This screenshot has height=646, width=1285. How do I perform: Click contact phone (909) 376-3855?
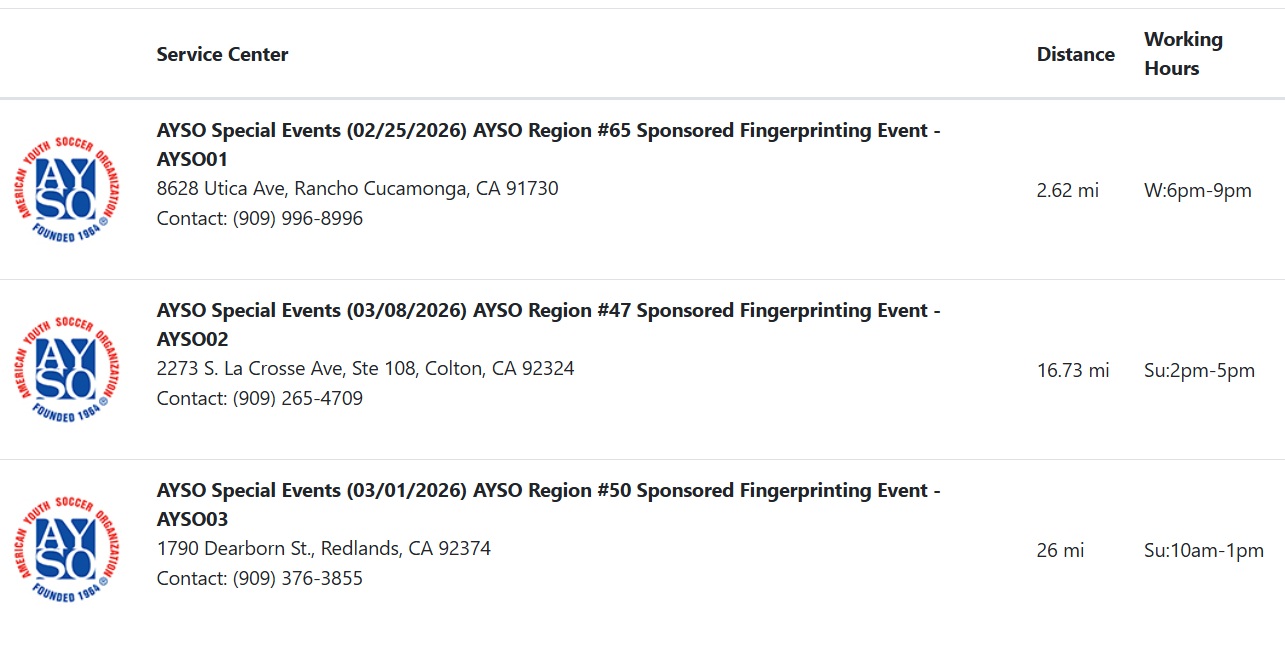pyautogui.click(x=297, y=578)
